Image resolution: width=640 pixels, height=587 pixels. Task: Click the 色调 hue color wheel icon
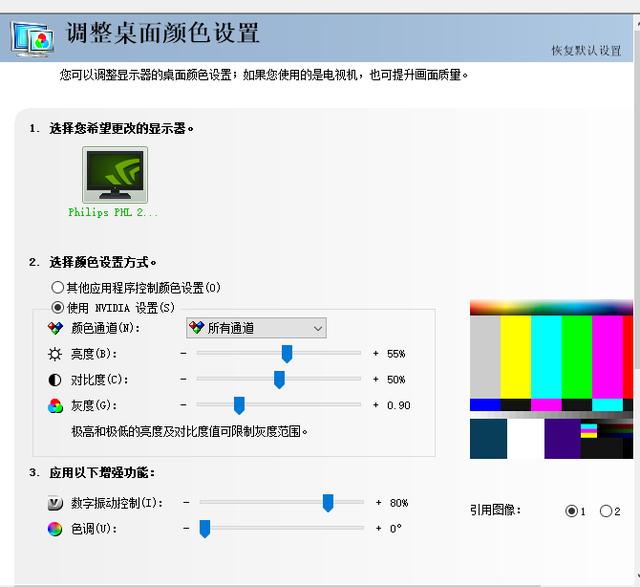(55, 529)
